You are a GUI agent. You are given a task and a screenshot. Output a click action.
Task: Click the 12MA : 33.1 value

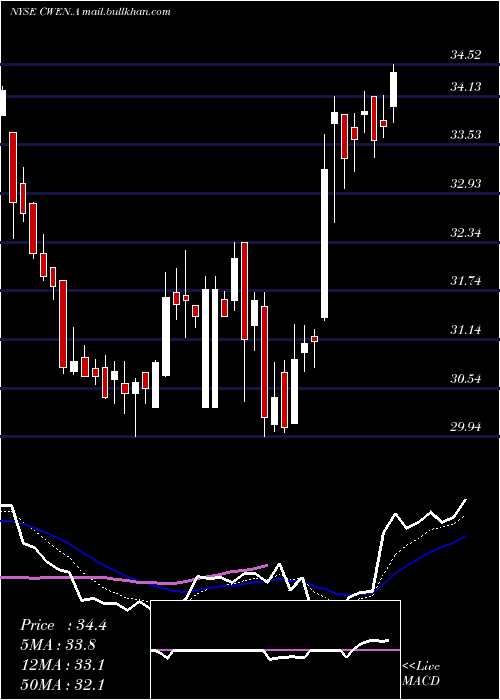tap(62, 665)
